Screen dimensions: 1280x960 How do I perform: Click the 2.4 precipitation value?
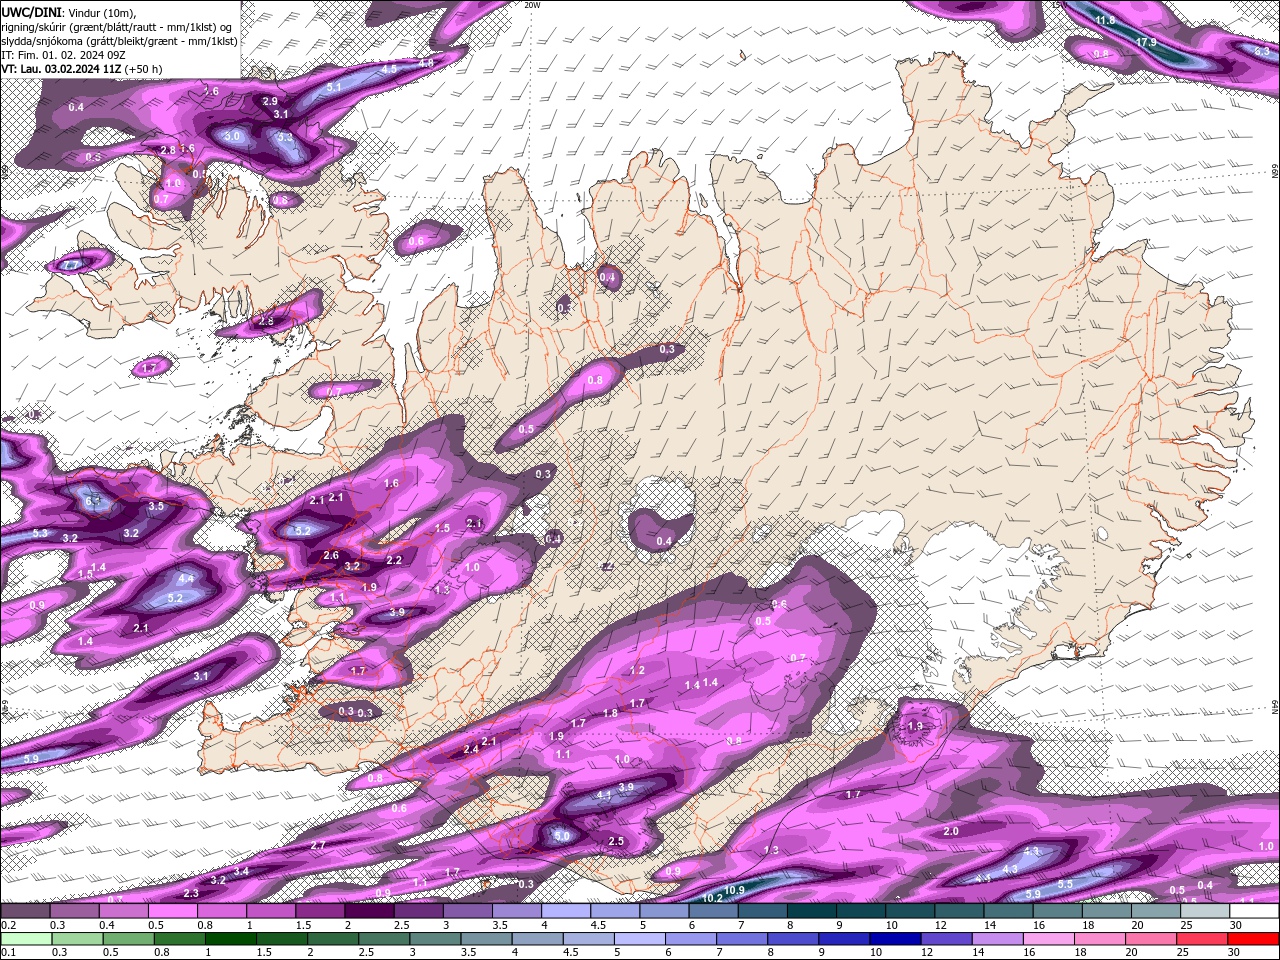tap(471, 749)
